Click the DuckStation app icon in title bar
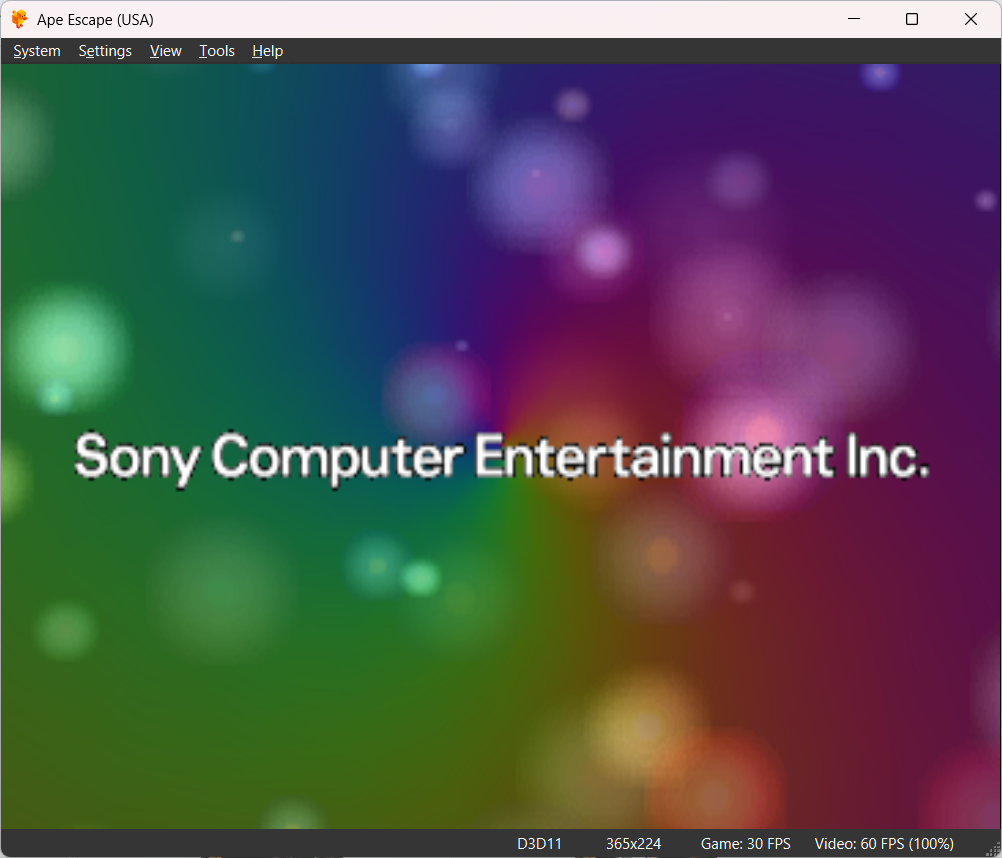The height and width of the screenshot is (858, 1002). (x=20, y=19)
